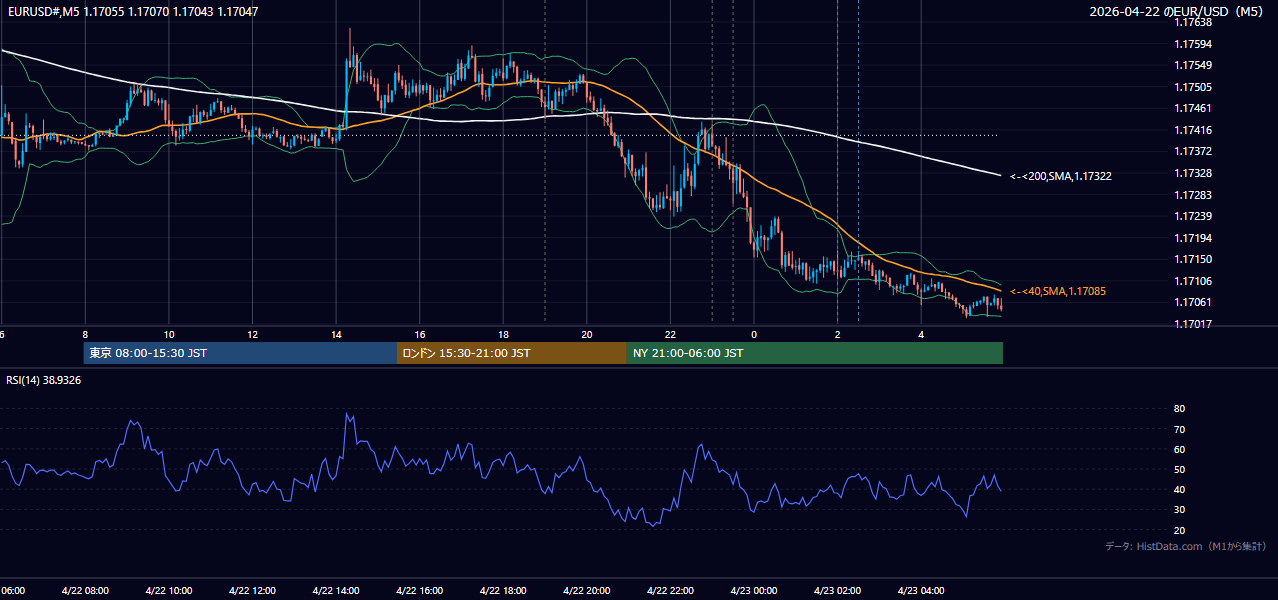
Task: Click price axis label 1.17017
Action: tap(1194, 324)
